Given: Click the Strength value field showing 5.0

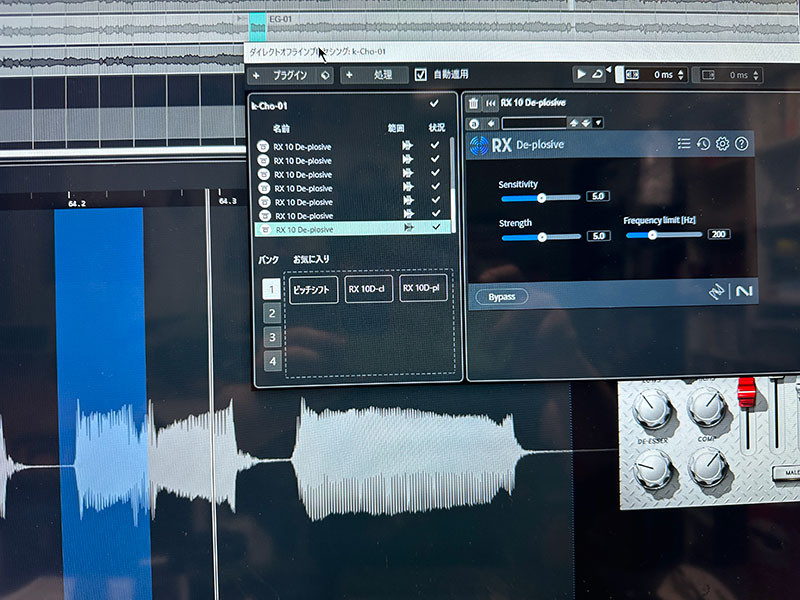Looking at the screenshot, I should 598,236.
